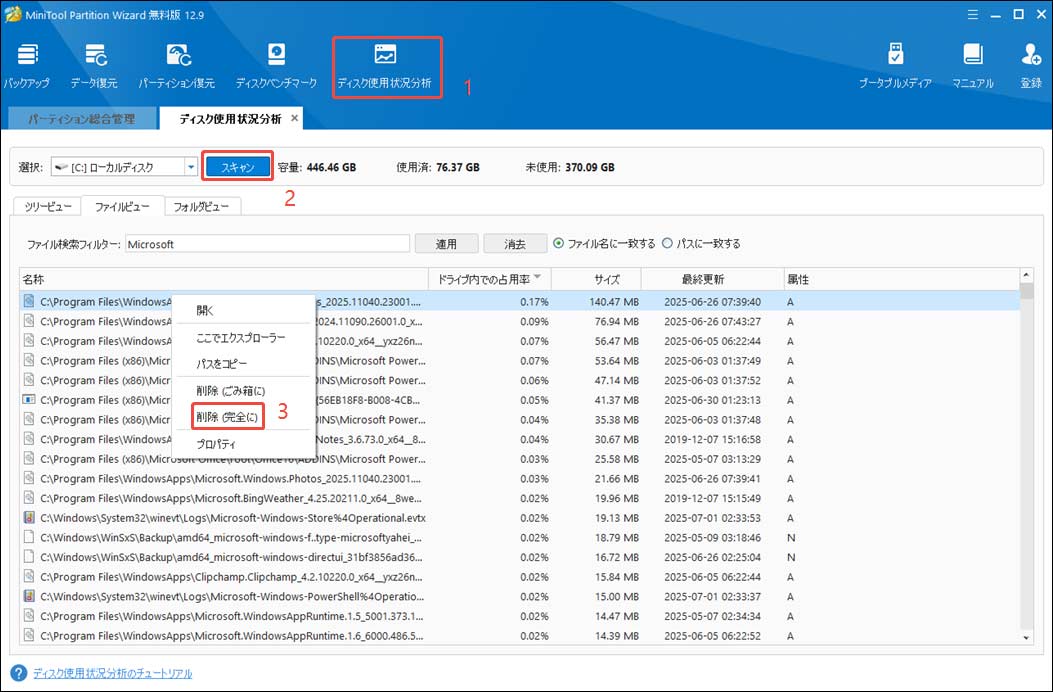Sort by 名称 column header
Image resolution: width=1053 pixels, height=692 pixels.
coord(224,279)
